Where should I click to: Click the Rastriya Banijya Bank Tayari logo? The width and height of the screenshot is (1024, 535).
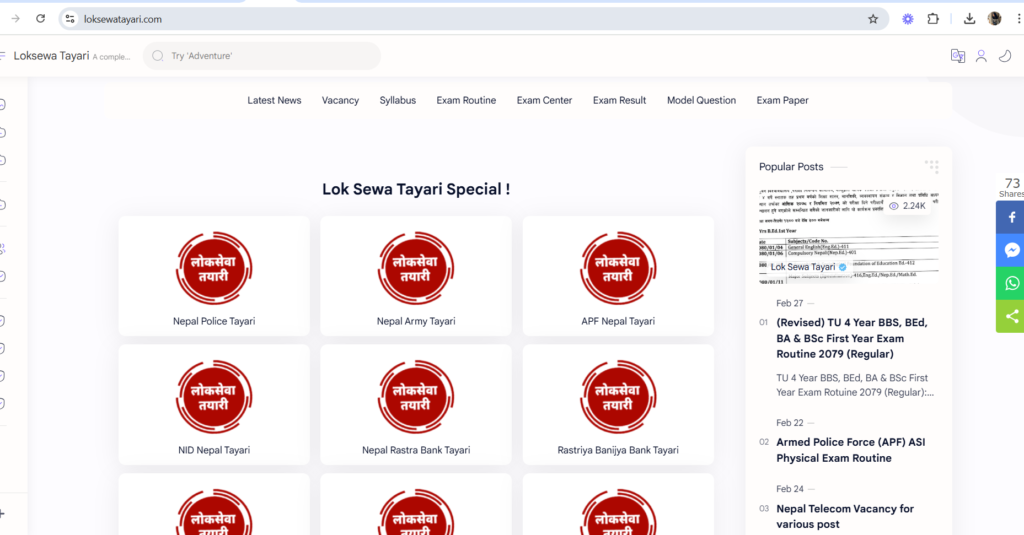coord(618,397)
